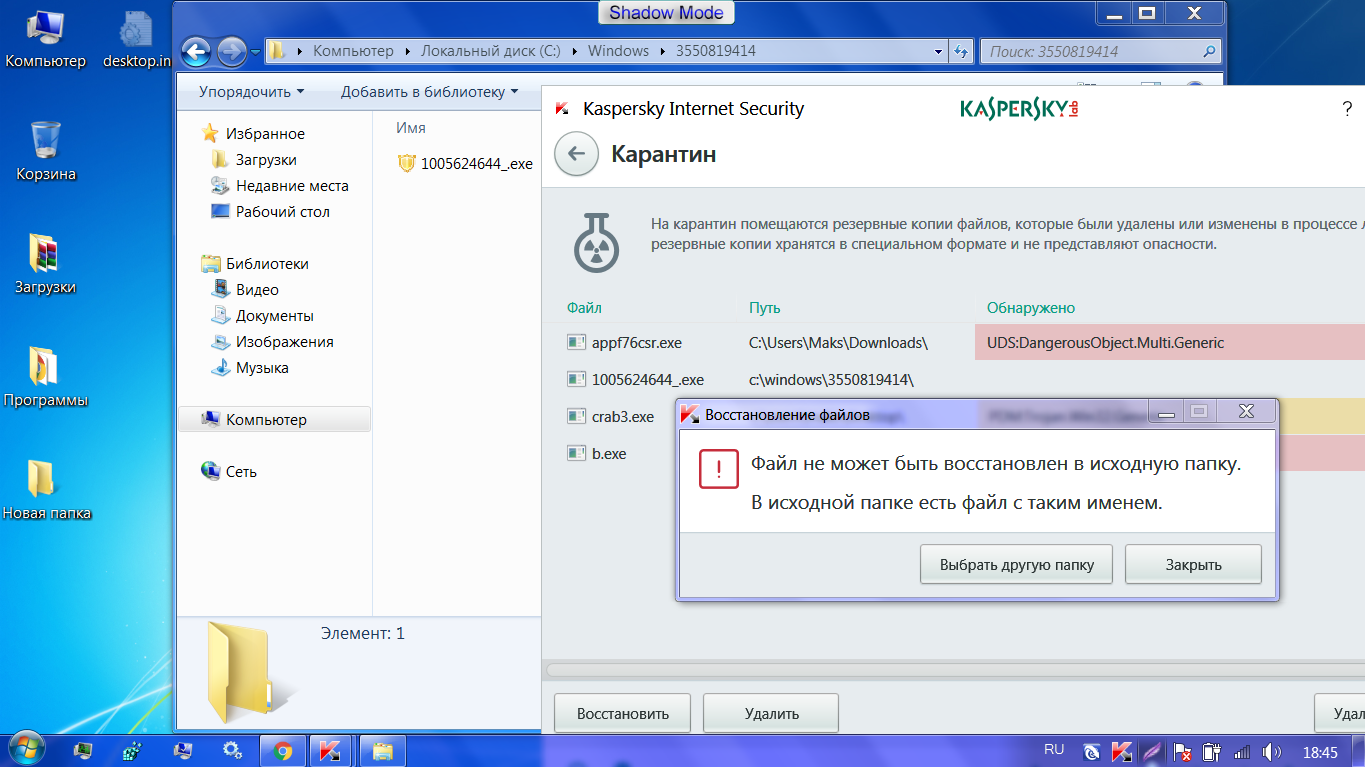Open the Action Center flag icon in tray

pos(1182,751)
